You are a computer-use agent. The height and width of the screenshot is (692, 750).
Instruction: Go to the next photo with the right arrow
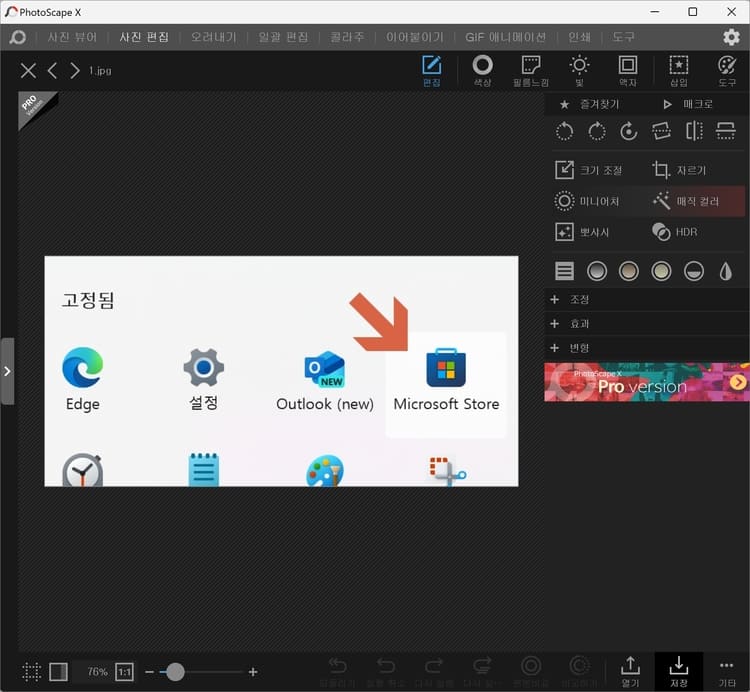coord(75,71)
